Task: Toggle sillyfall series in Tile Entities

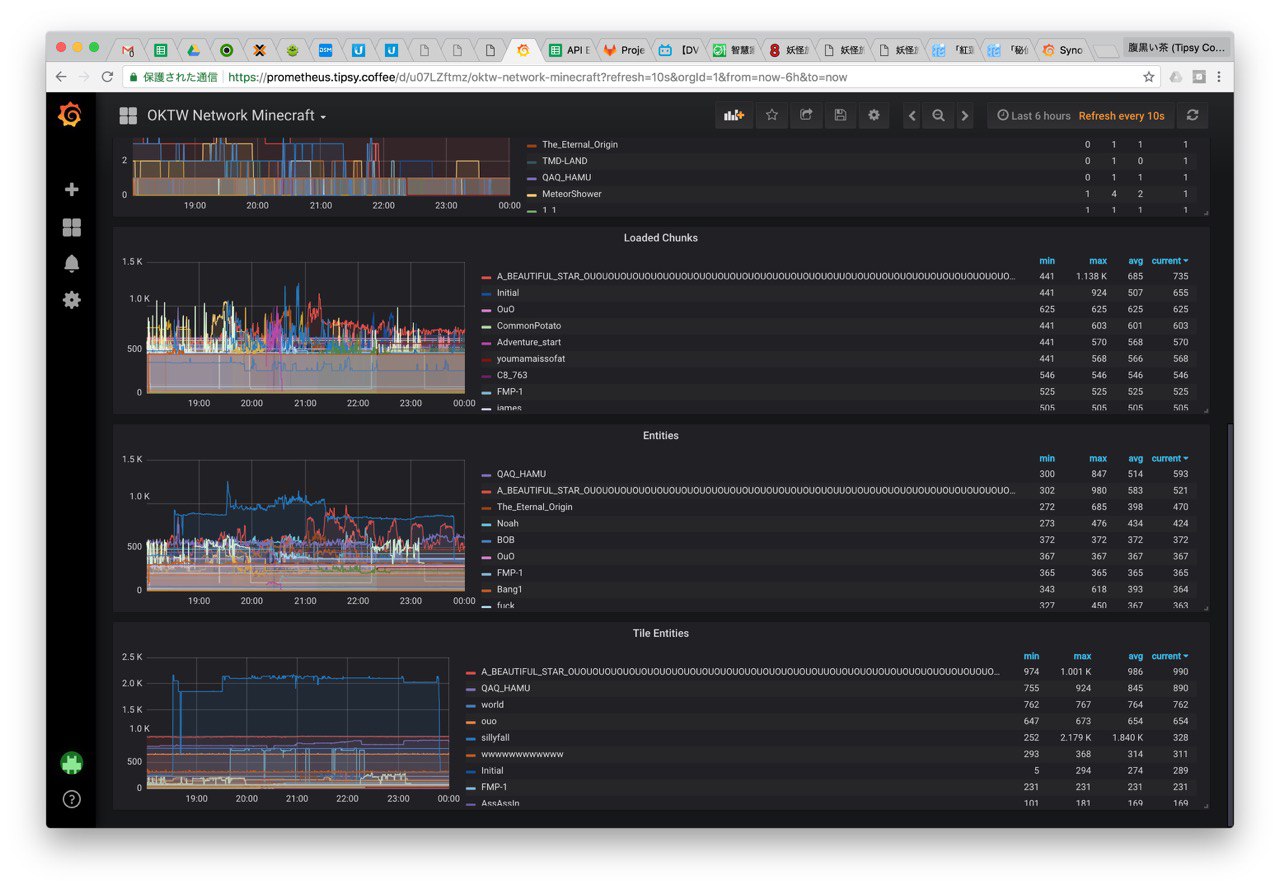Action: click(x=495, y=738)
